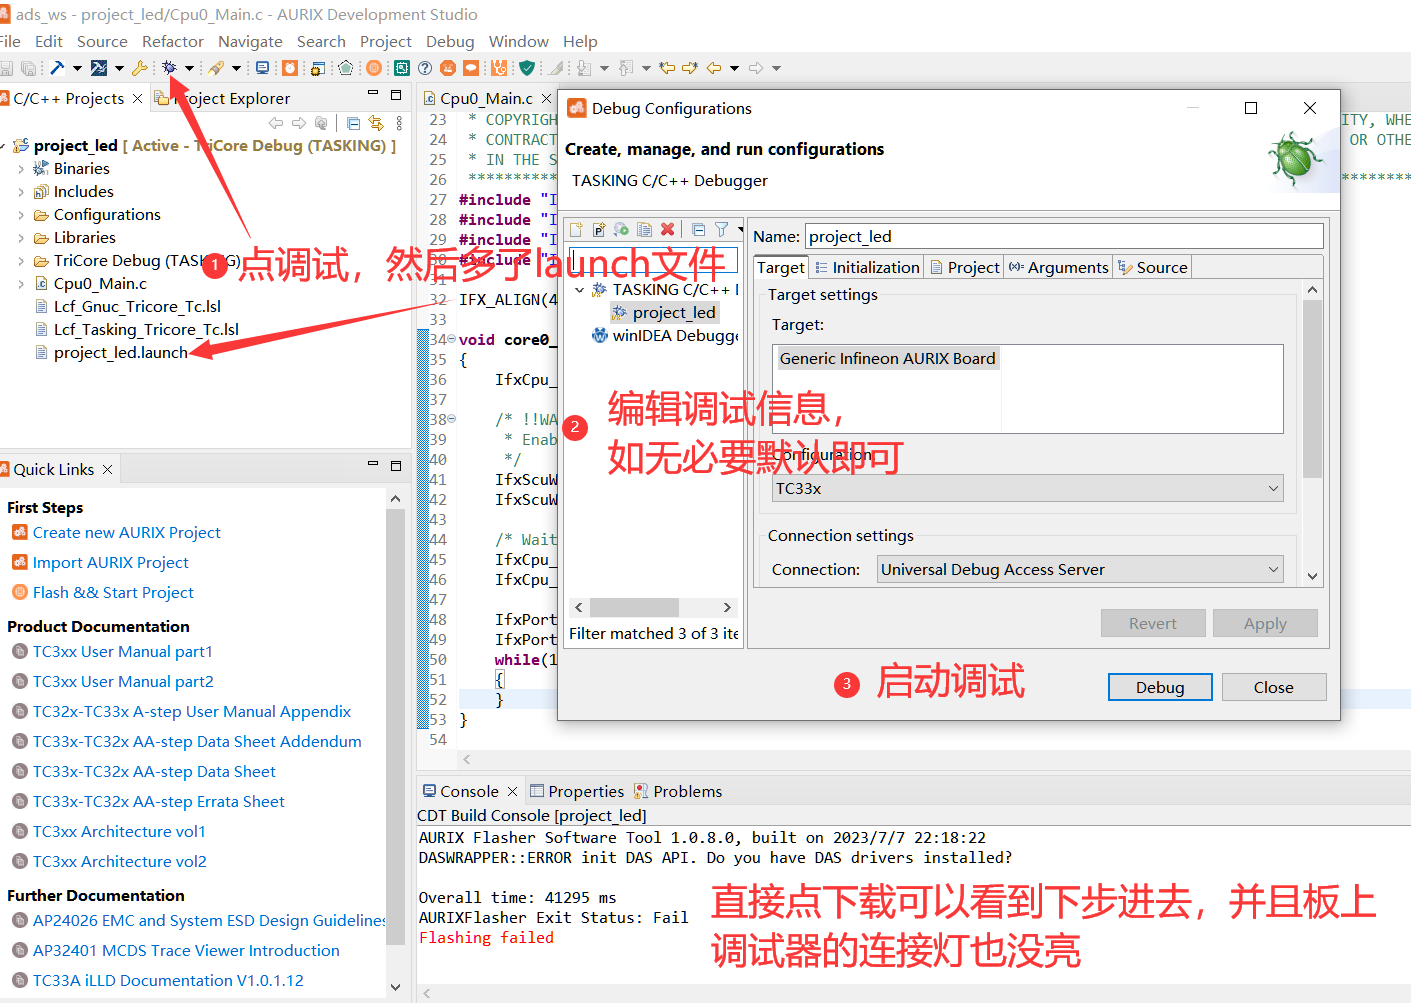Open Create new AURIX Project link
1411x1003 pixels.
(x=127, y=533)
